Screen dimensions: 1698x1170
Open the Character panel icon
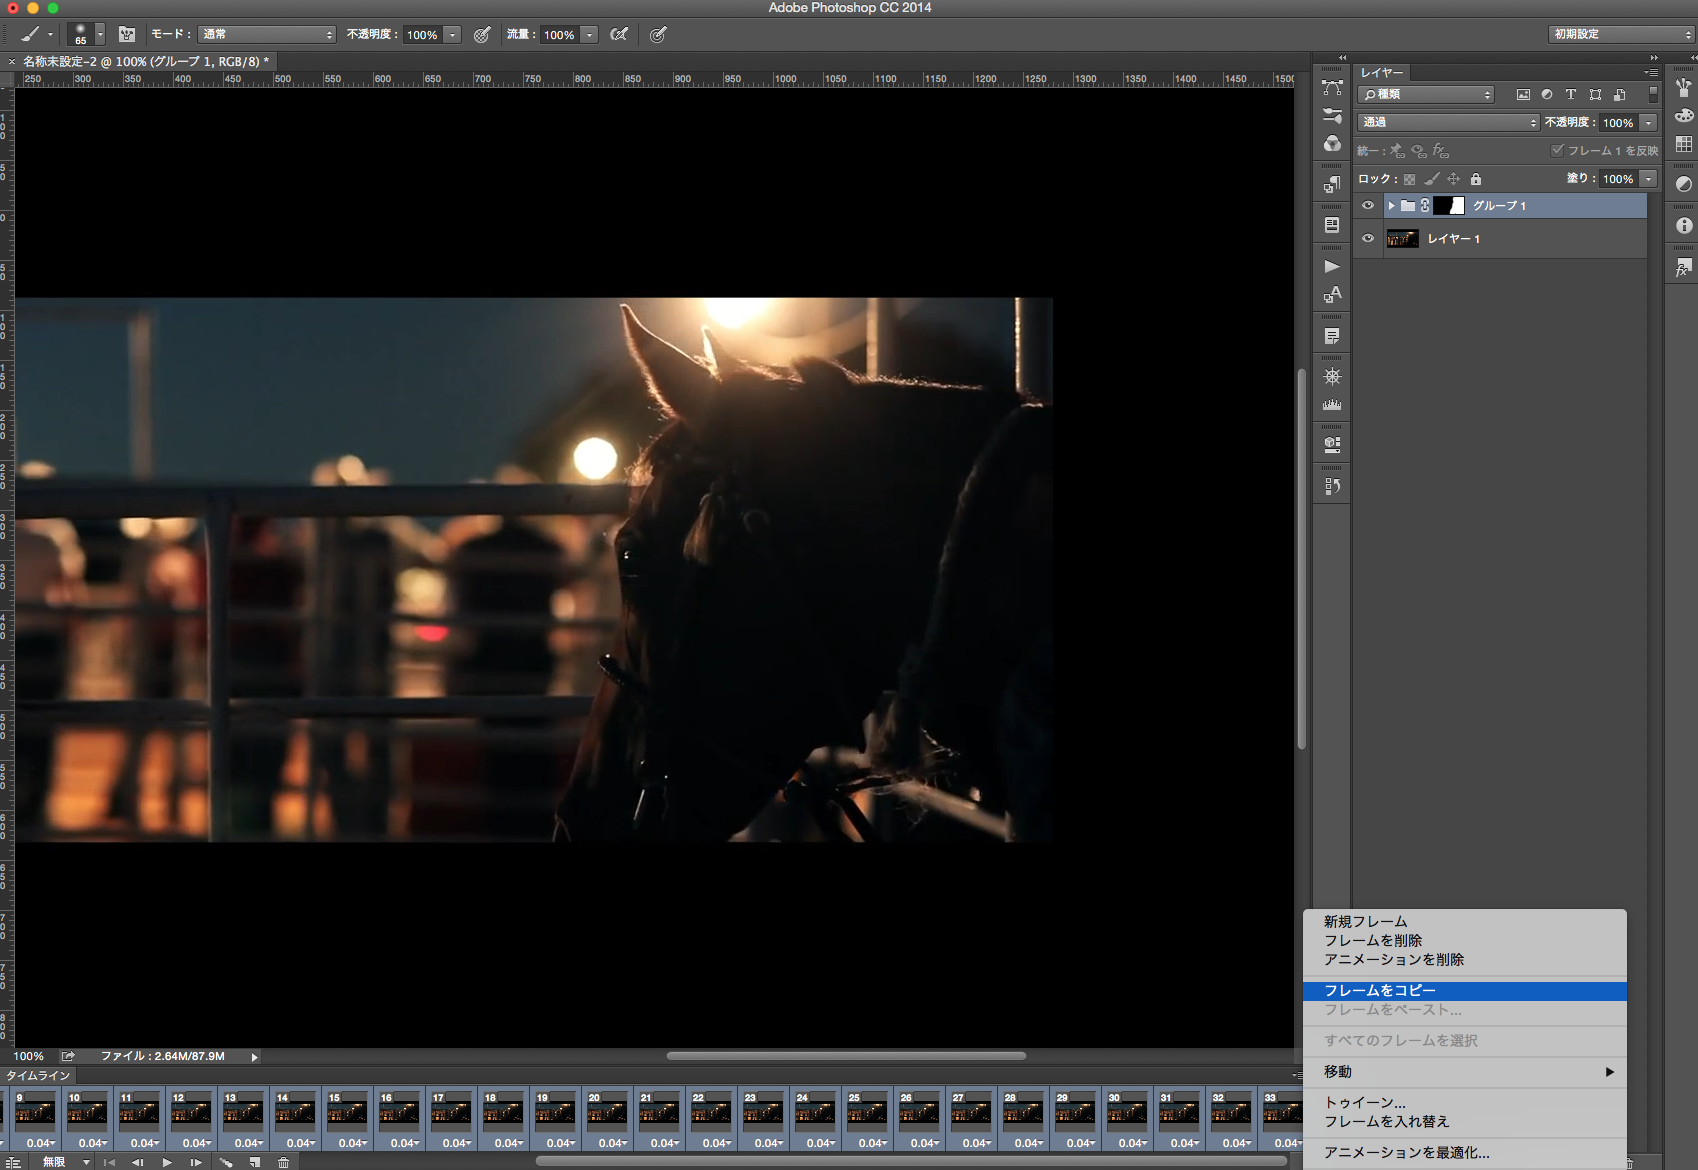coord(1332,295)
